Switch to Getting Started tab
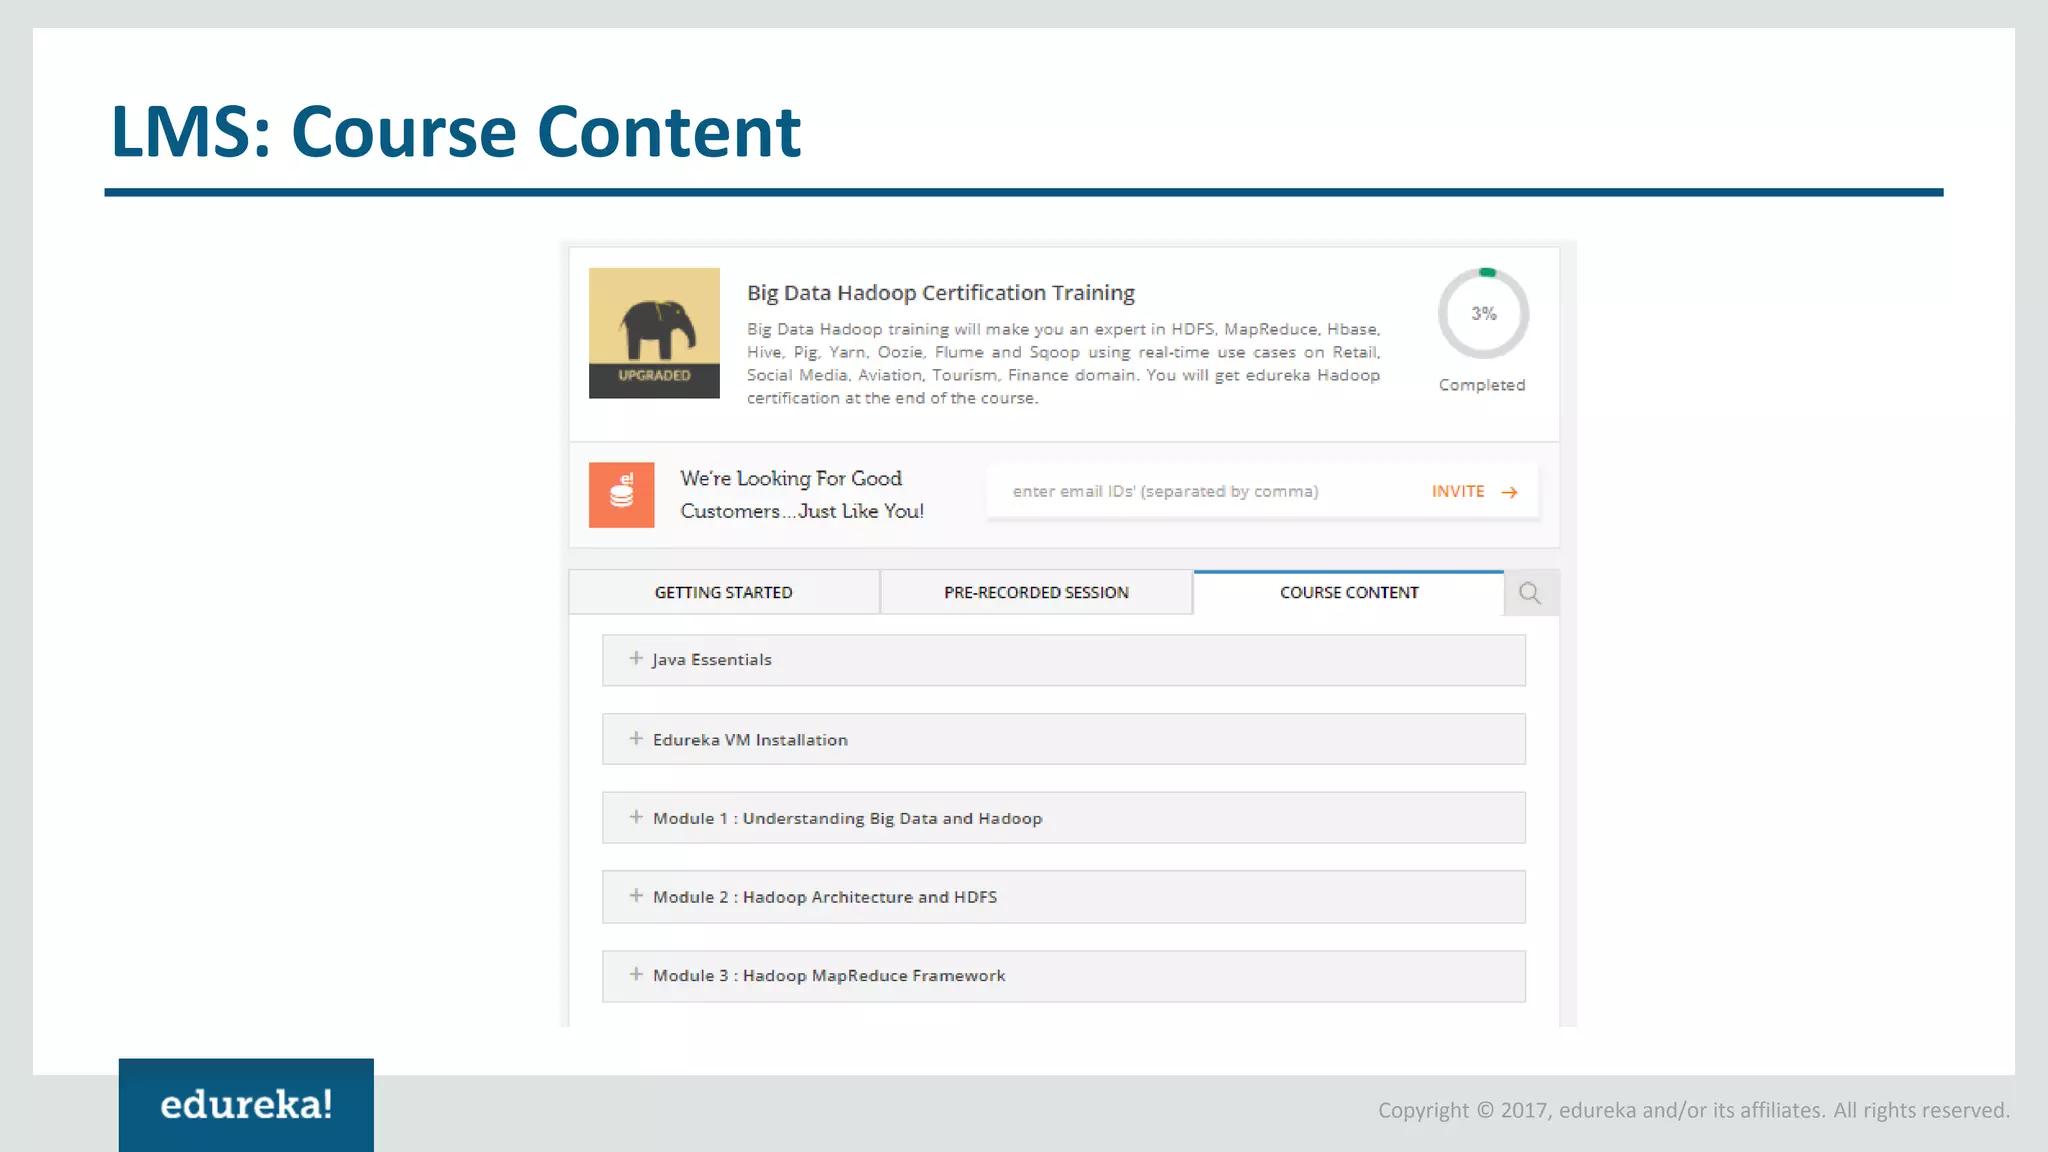This screenshot has height=1152, width=2048. click(x=723, y=593)
